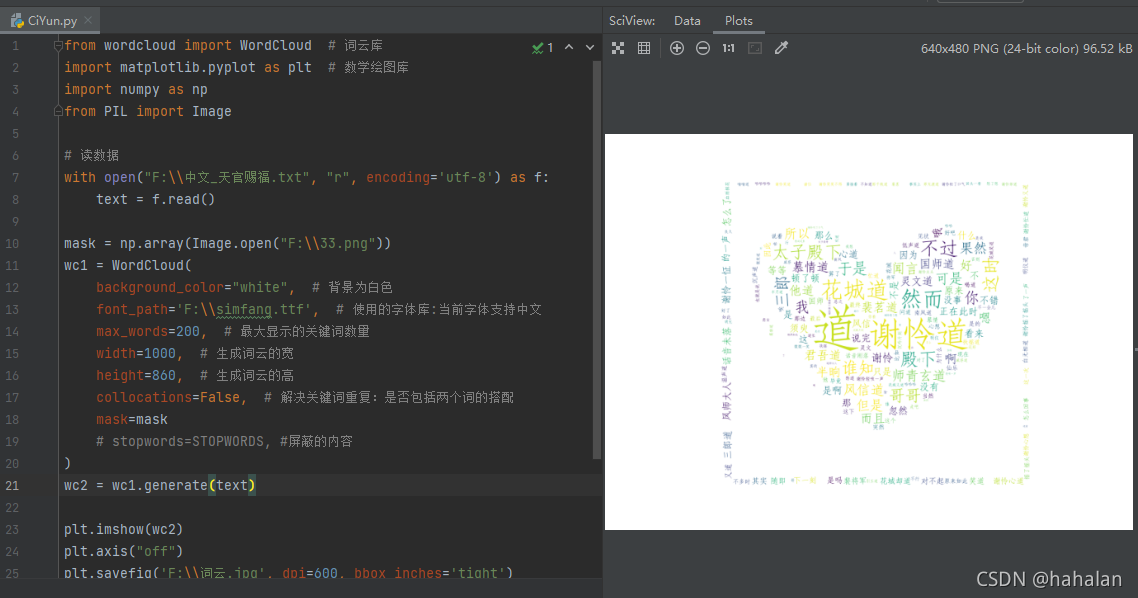Viewport: 1138px width, 598px height.
Task: Zoom out on the word cloud plot
Action: pos(702,47)
